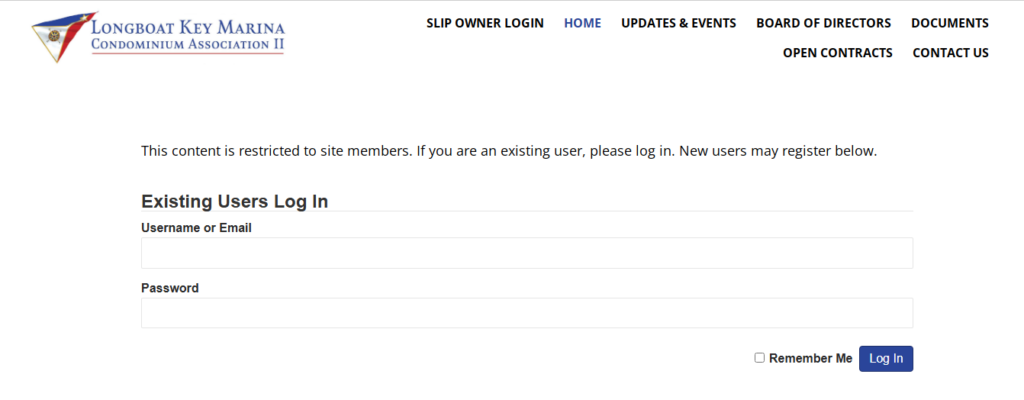Image resolution: width=1024 pixels, height=400 pixels.
Task: Enable the Remember Me checkbox
Action: tap(760, 358)
